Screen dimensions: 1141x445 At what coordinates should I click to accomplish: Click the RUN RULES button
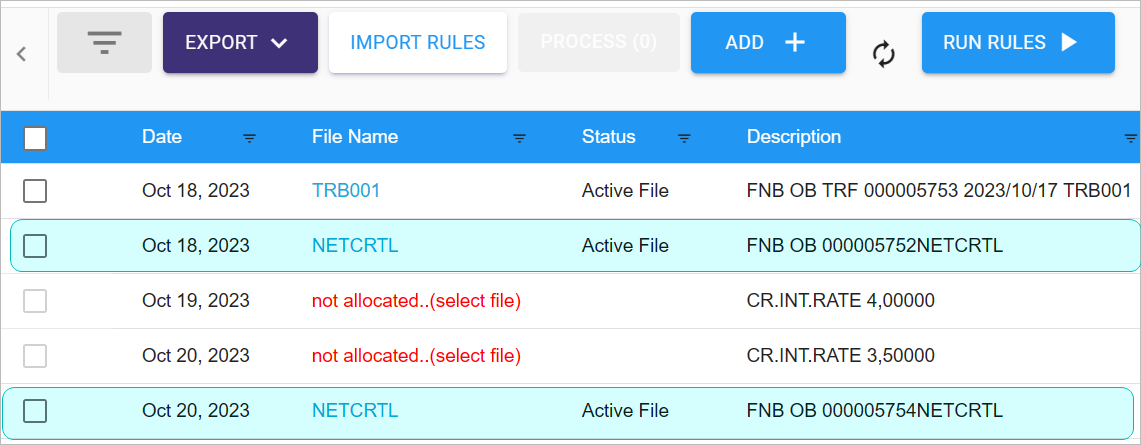tap(1018, 42)
